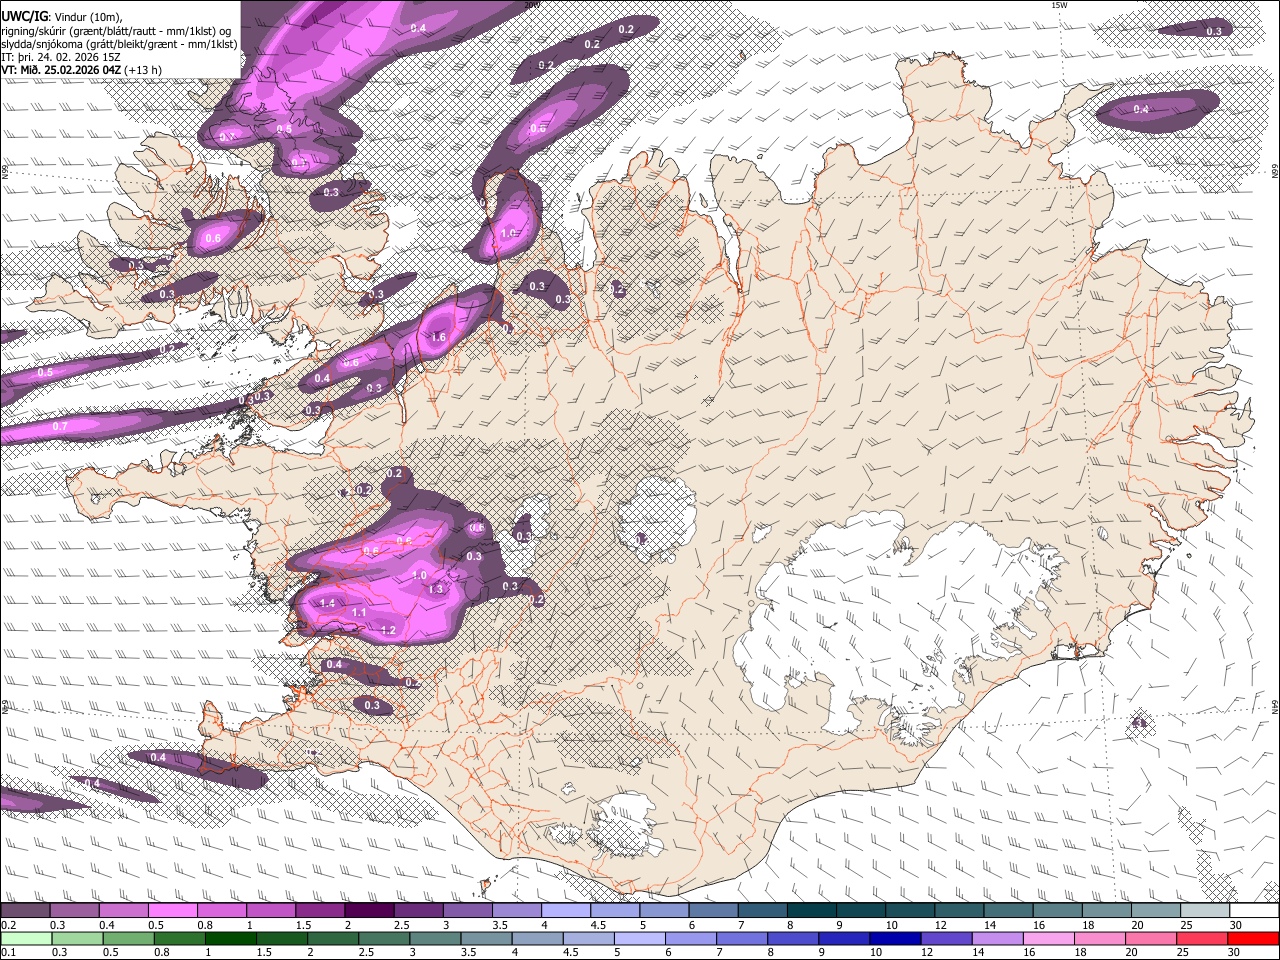Click upper legend swatch between 18 and 20

[1106, 910]
